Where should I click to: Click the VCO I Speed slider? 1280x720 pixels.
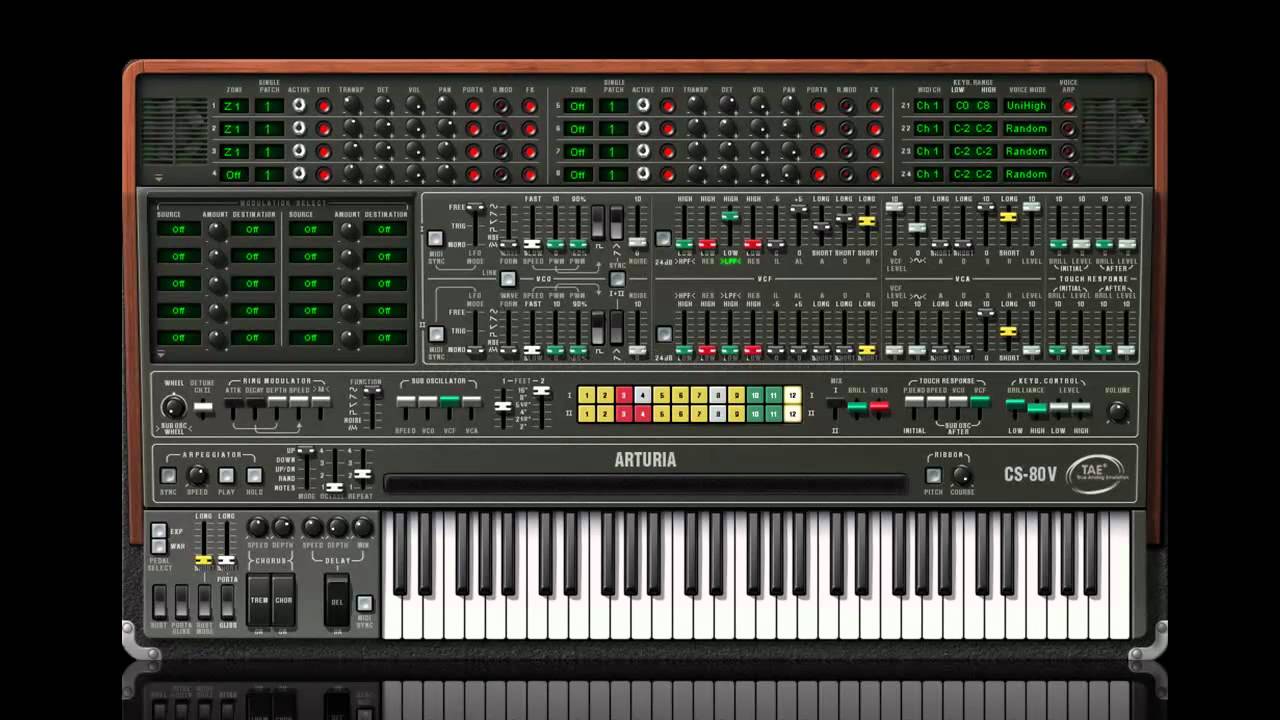coord(533,243)
